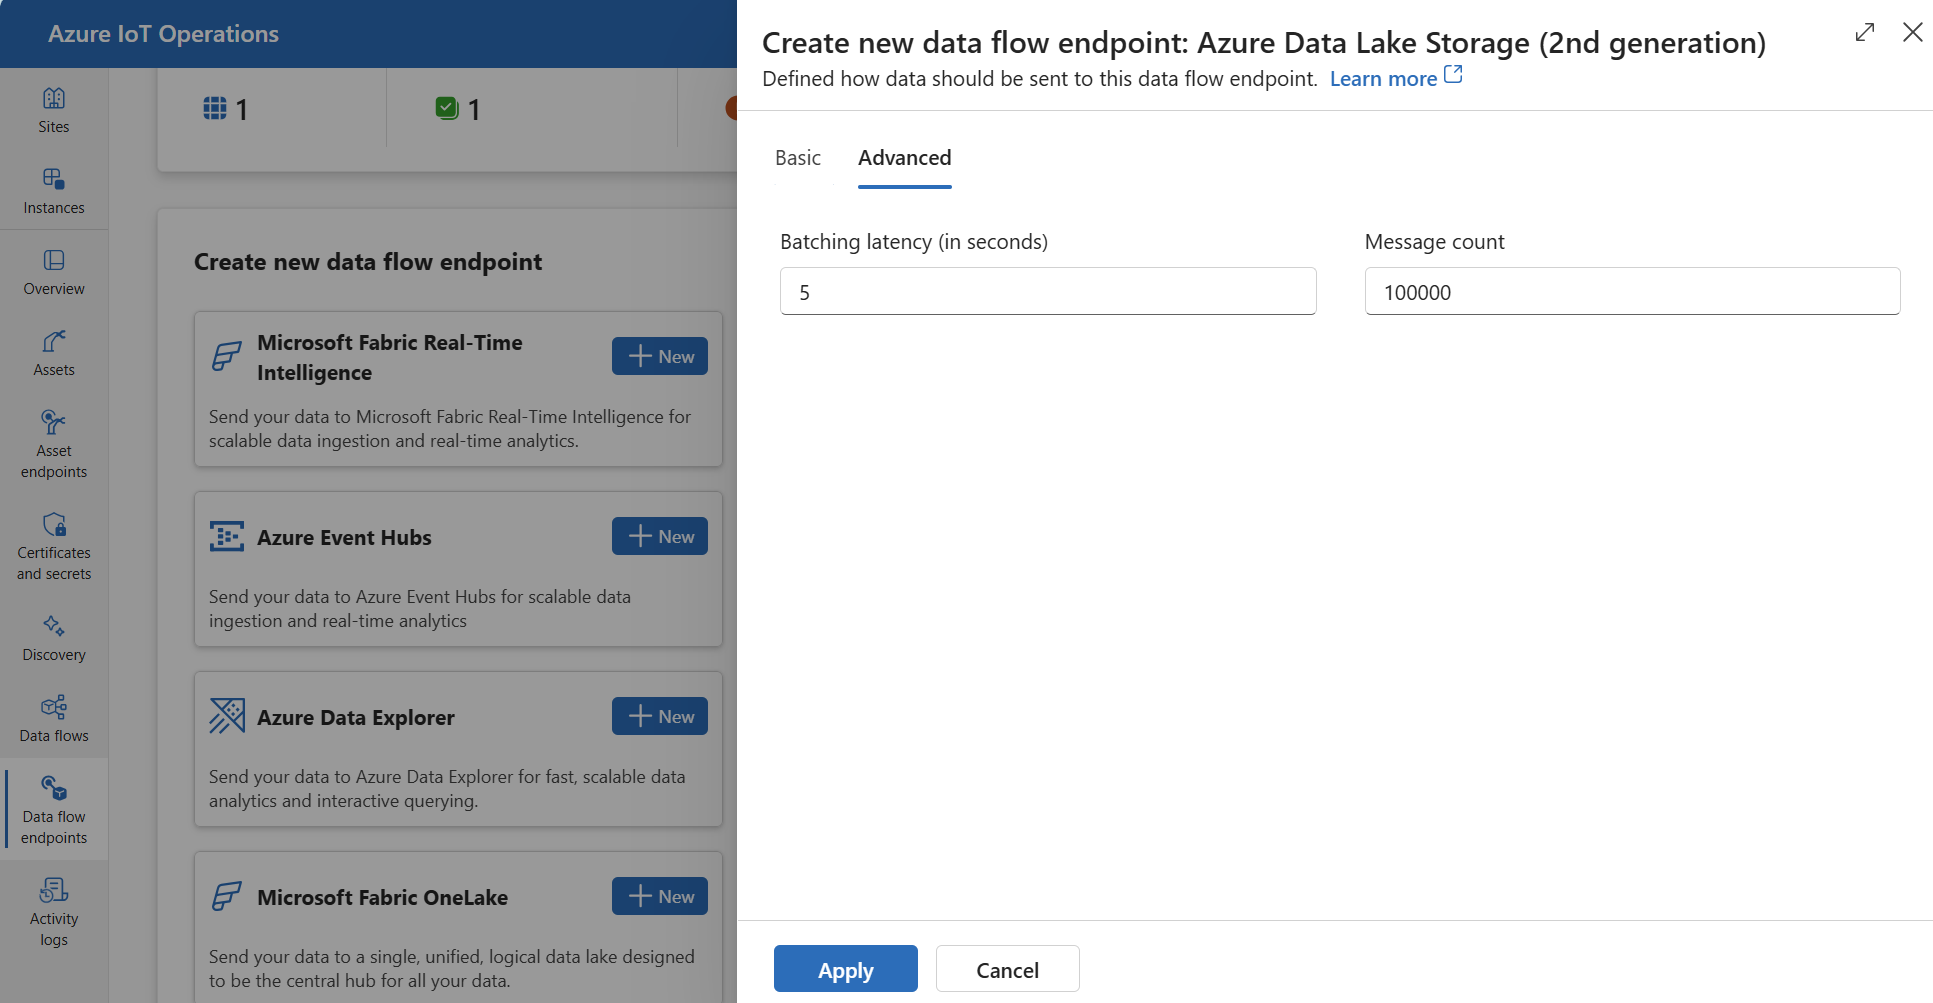1933x1003 pixels.
Task: Select the Advanced tab
Action: 904,158
